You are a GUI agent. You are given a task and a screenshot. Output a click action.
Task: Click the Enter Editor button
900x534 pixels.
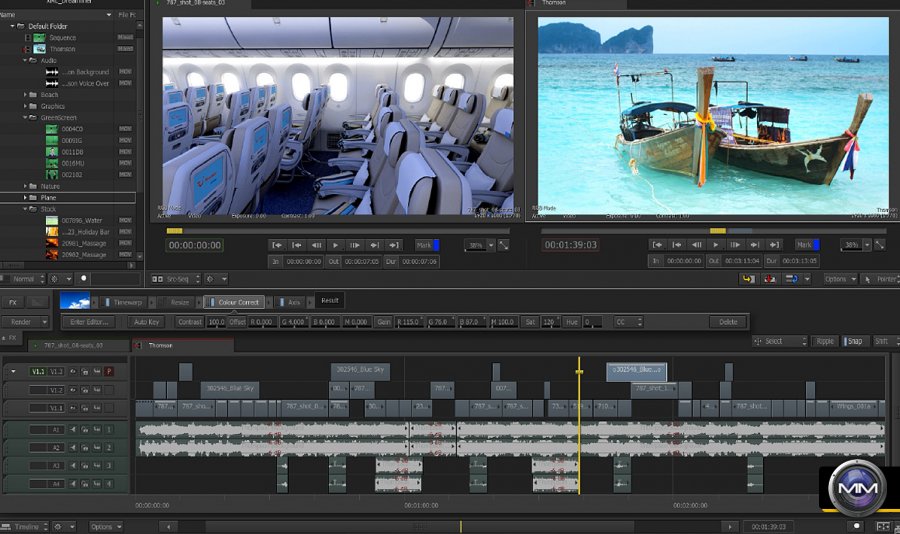pos(91,322)
